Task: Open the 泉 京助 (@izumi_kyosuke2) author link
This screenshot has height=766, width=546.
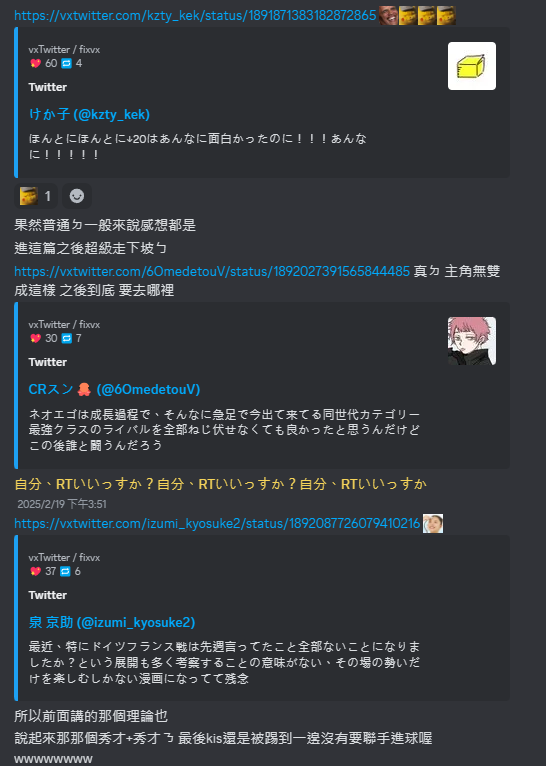Action: 112,622
